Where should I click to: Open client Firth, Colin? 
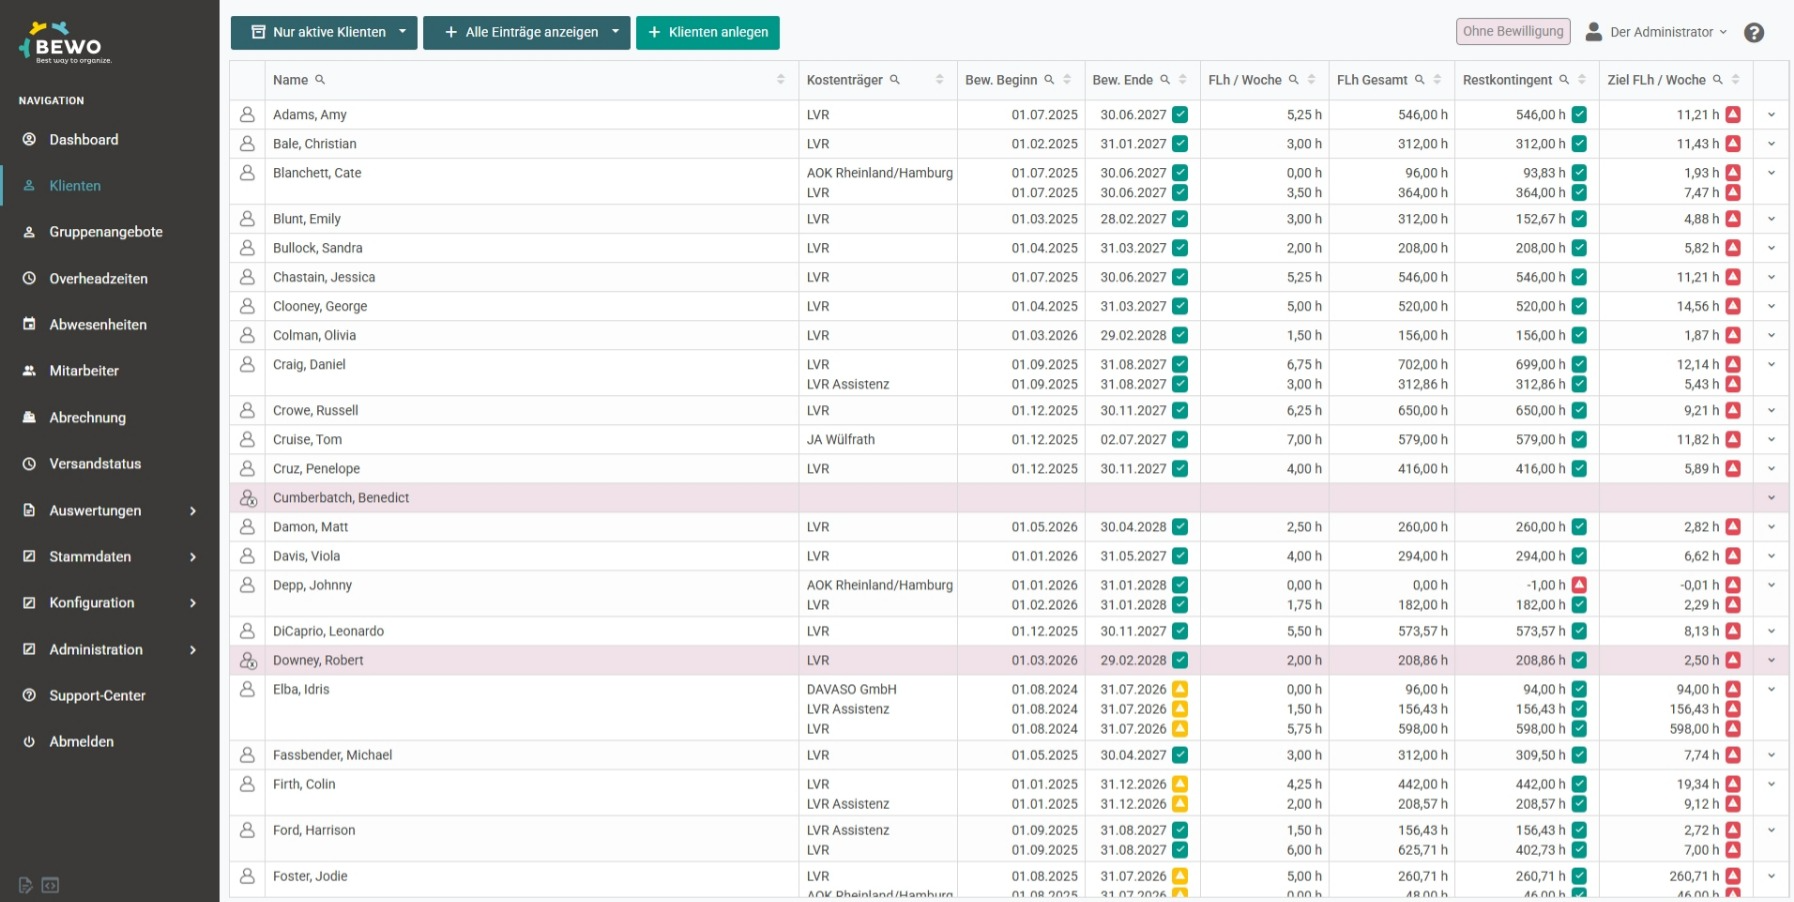click(x=304, y=785)
